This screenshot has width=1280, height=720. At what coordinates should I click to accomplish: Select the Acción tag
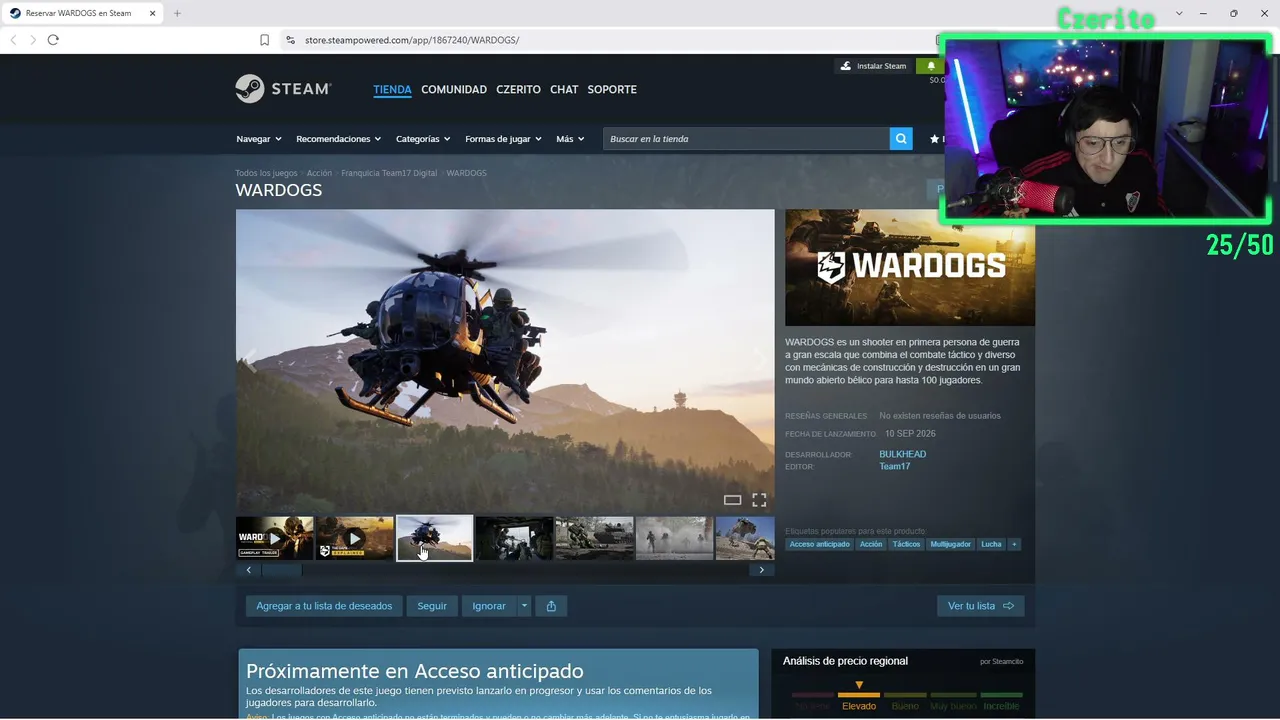(x=871, y=544)
